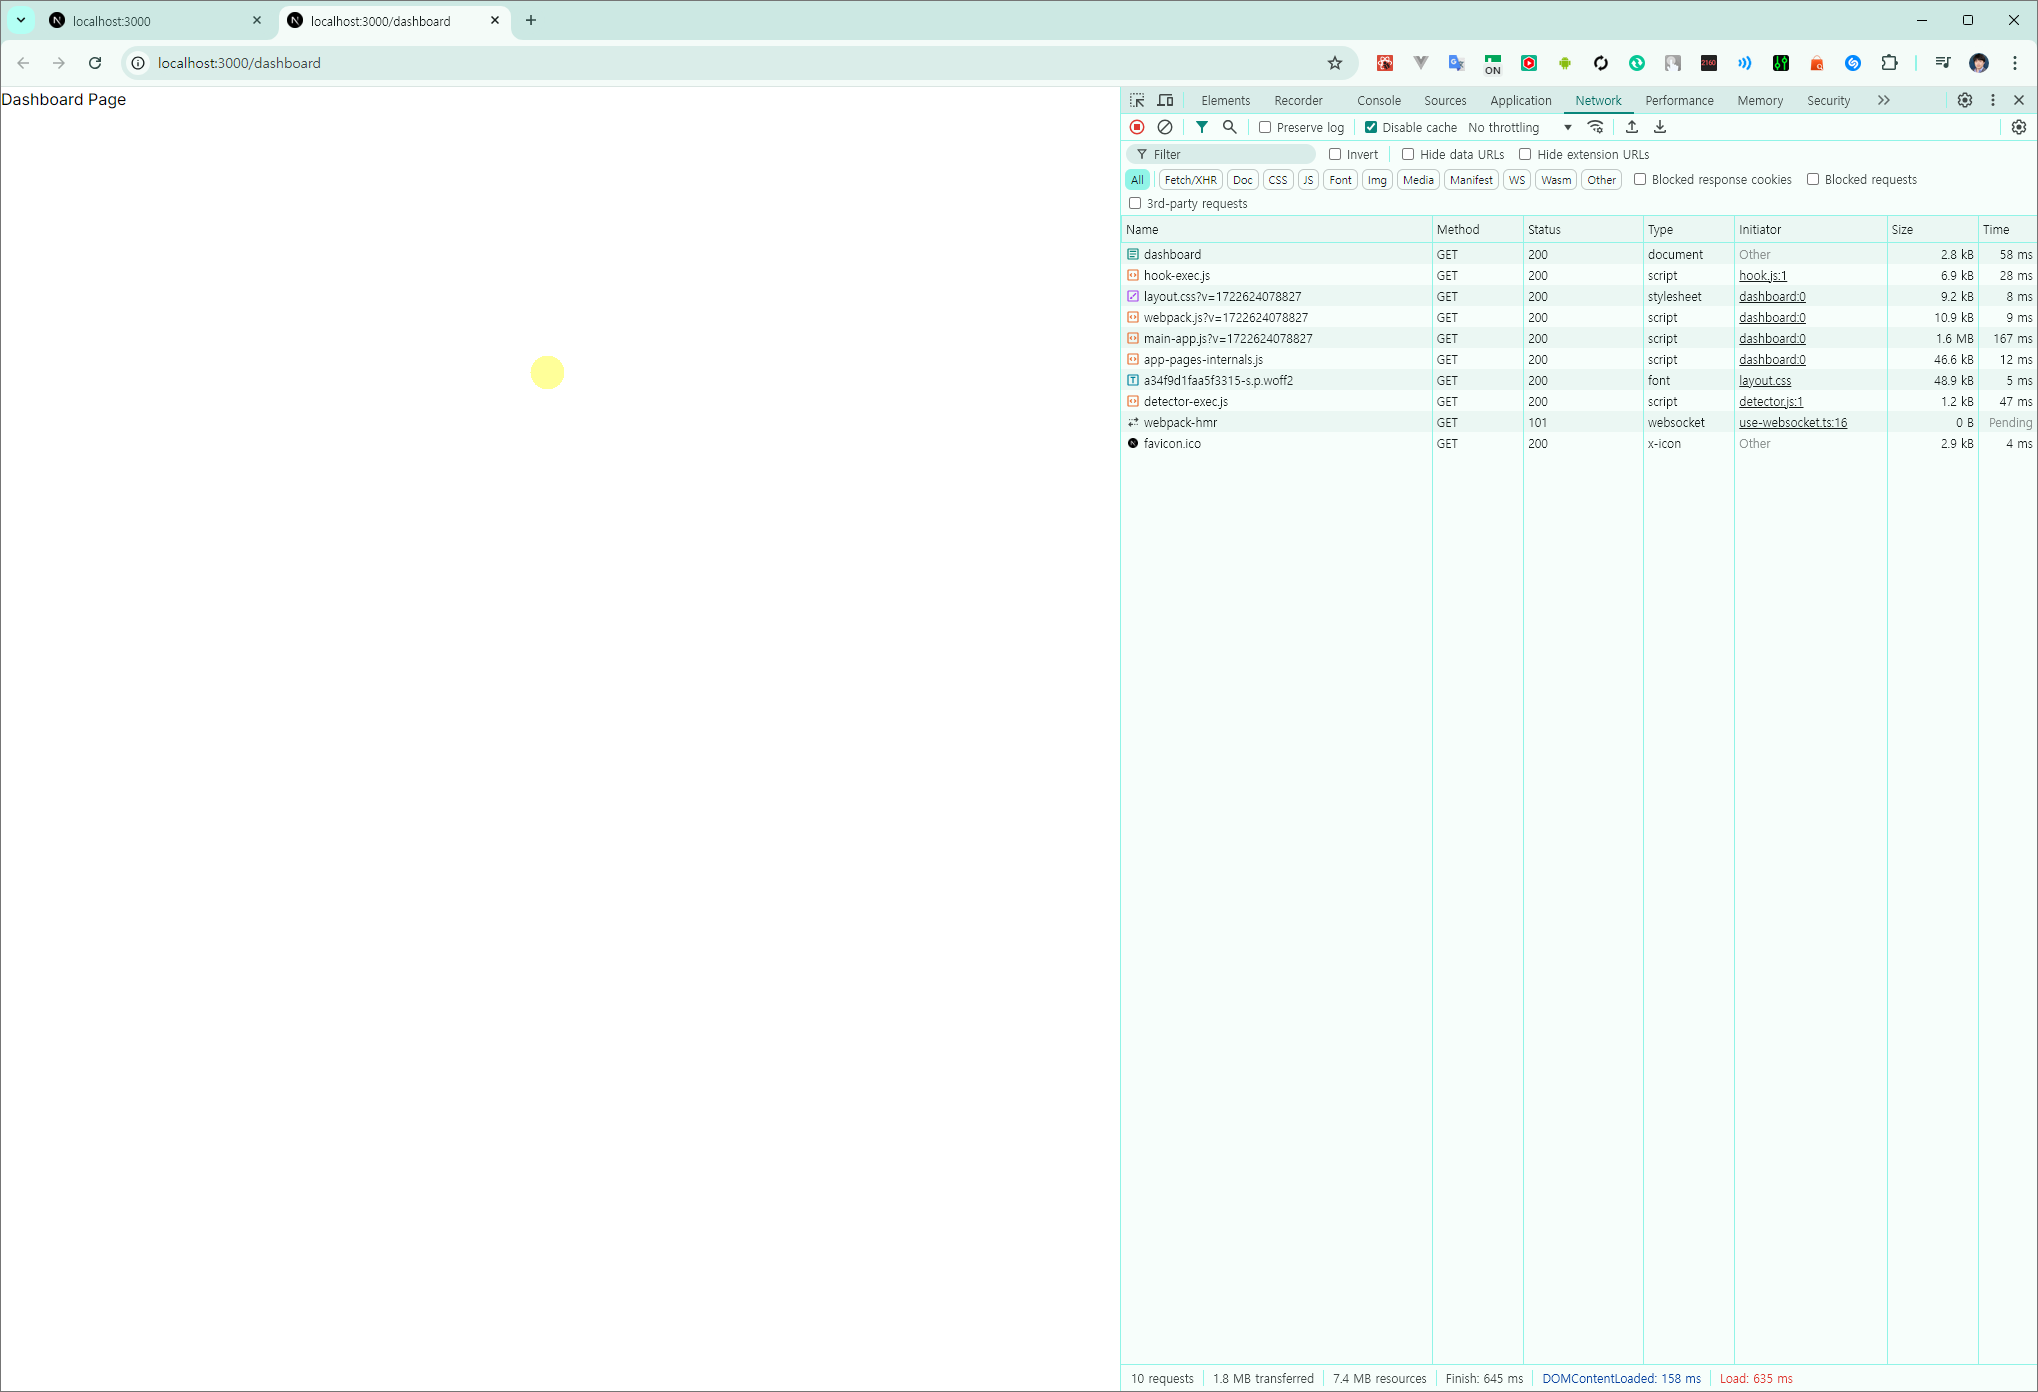Open use-websocket.ts:16 initiator link
Screen dimensions: 2038x1392
point(1792,423)
